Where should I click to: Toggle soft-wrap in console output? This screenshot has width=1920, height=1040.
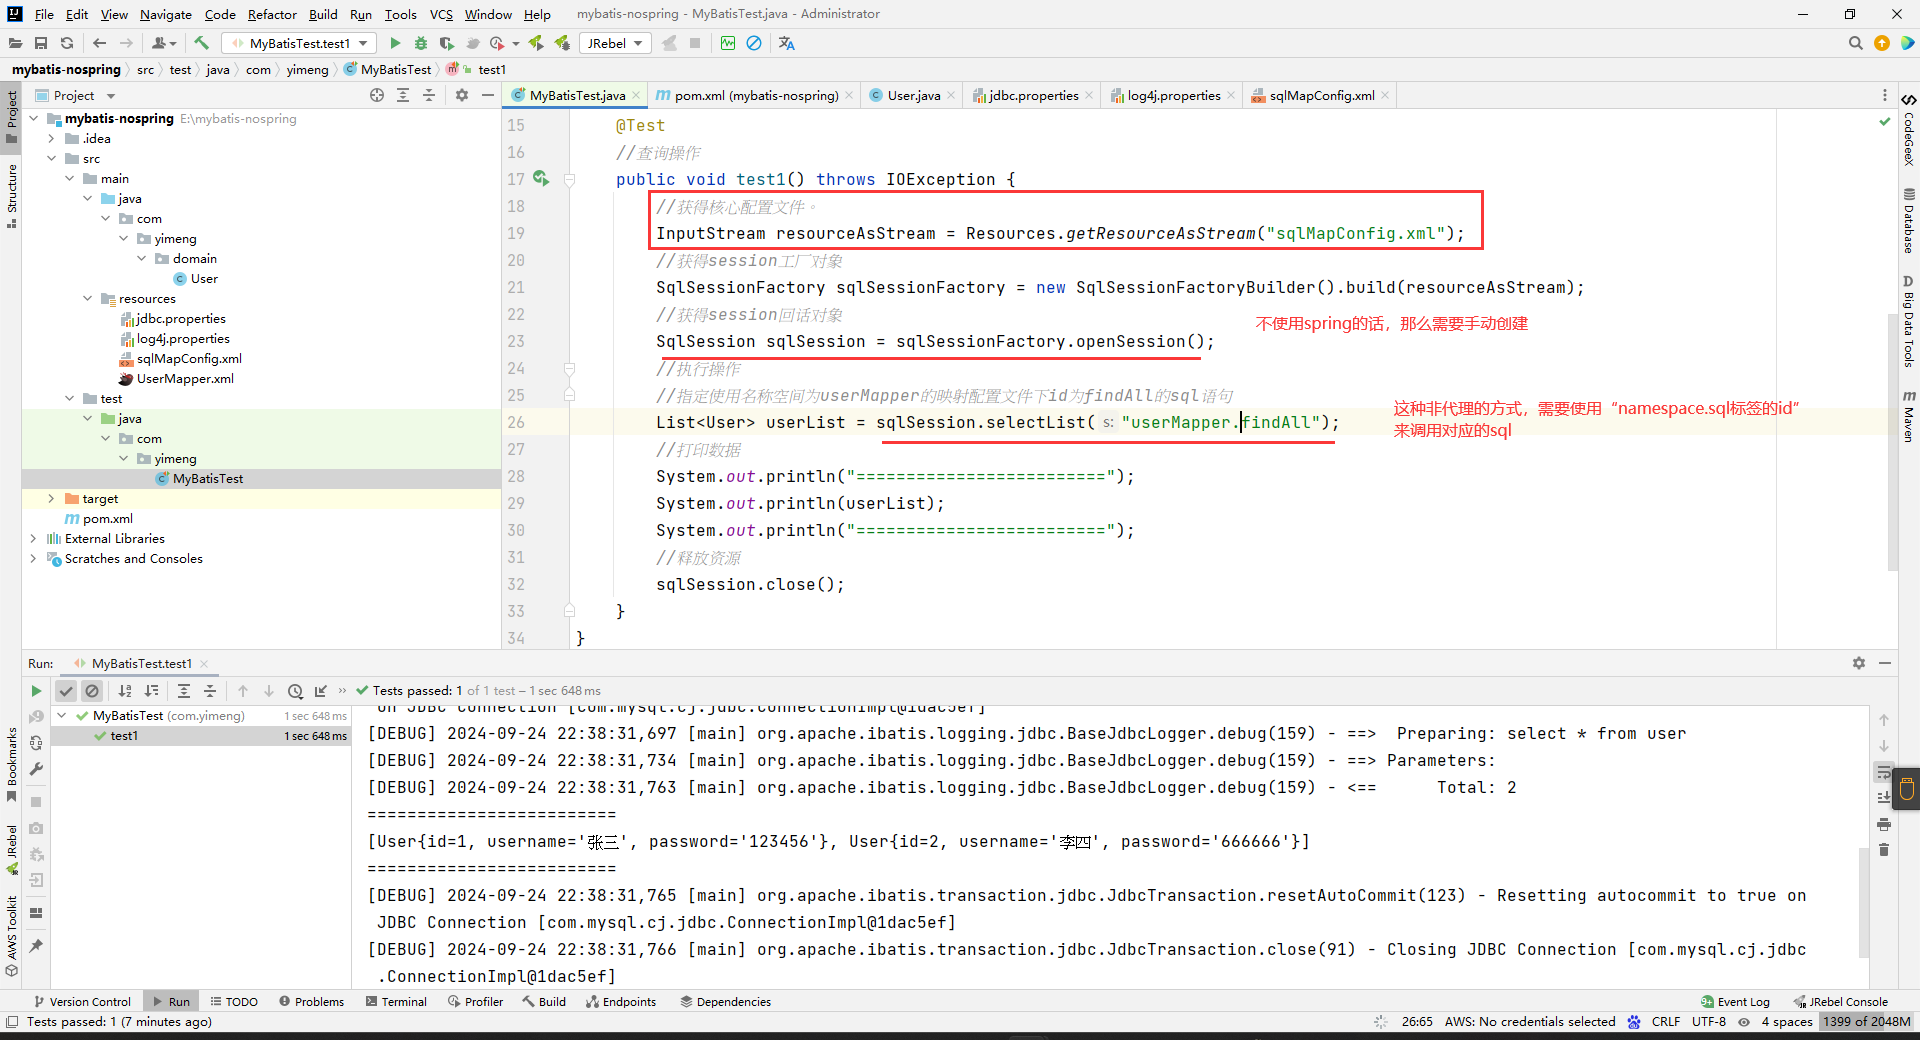coord(1884,772)
